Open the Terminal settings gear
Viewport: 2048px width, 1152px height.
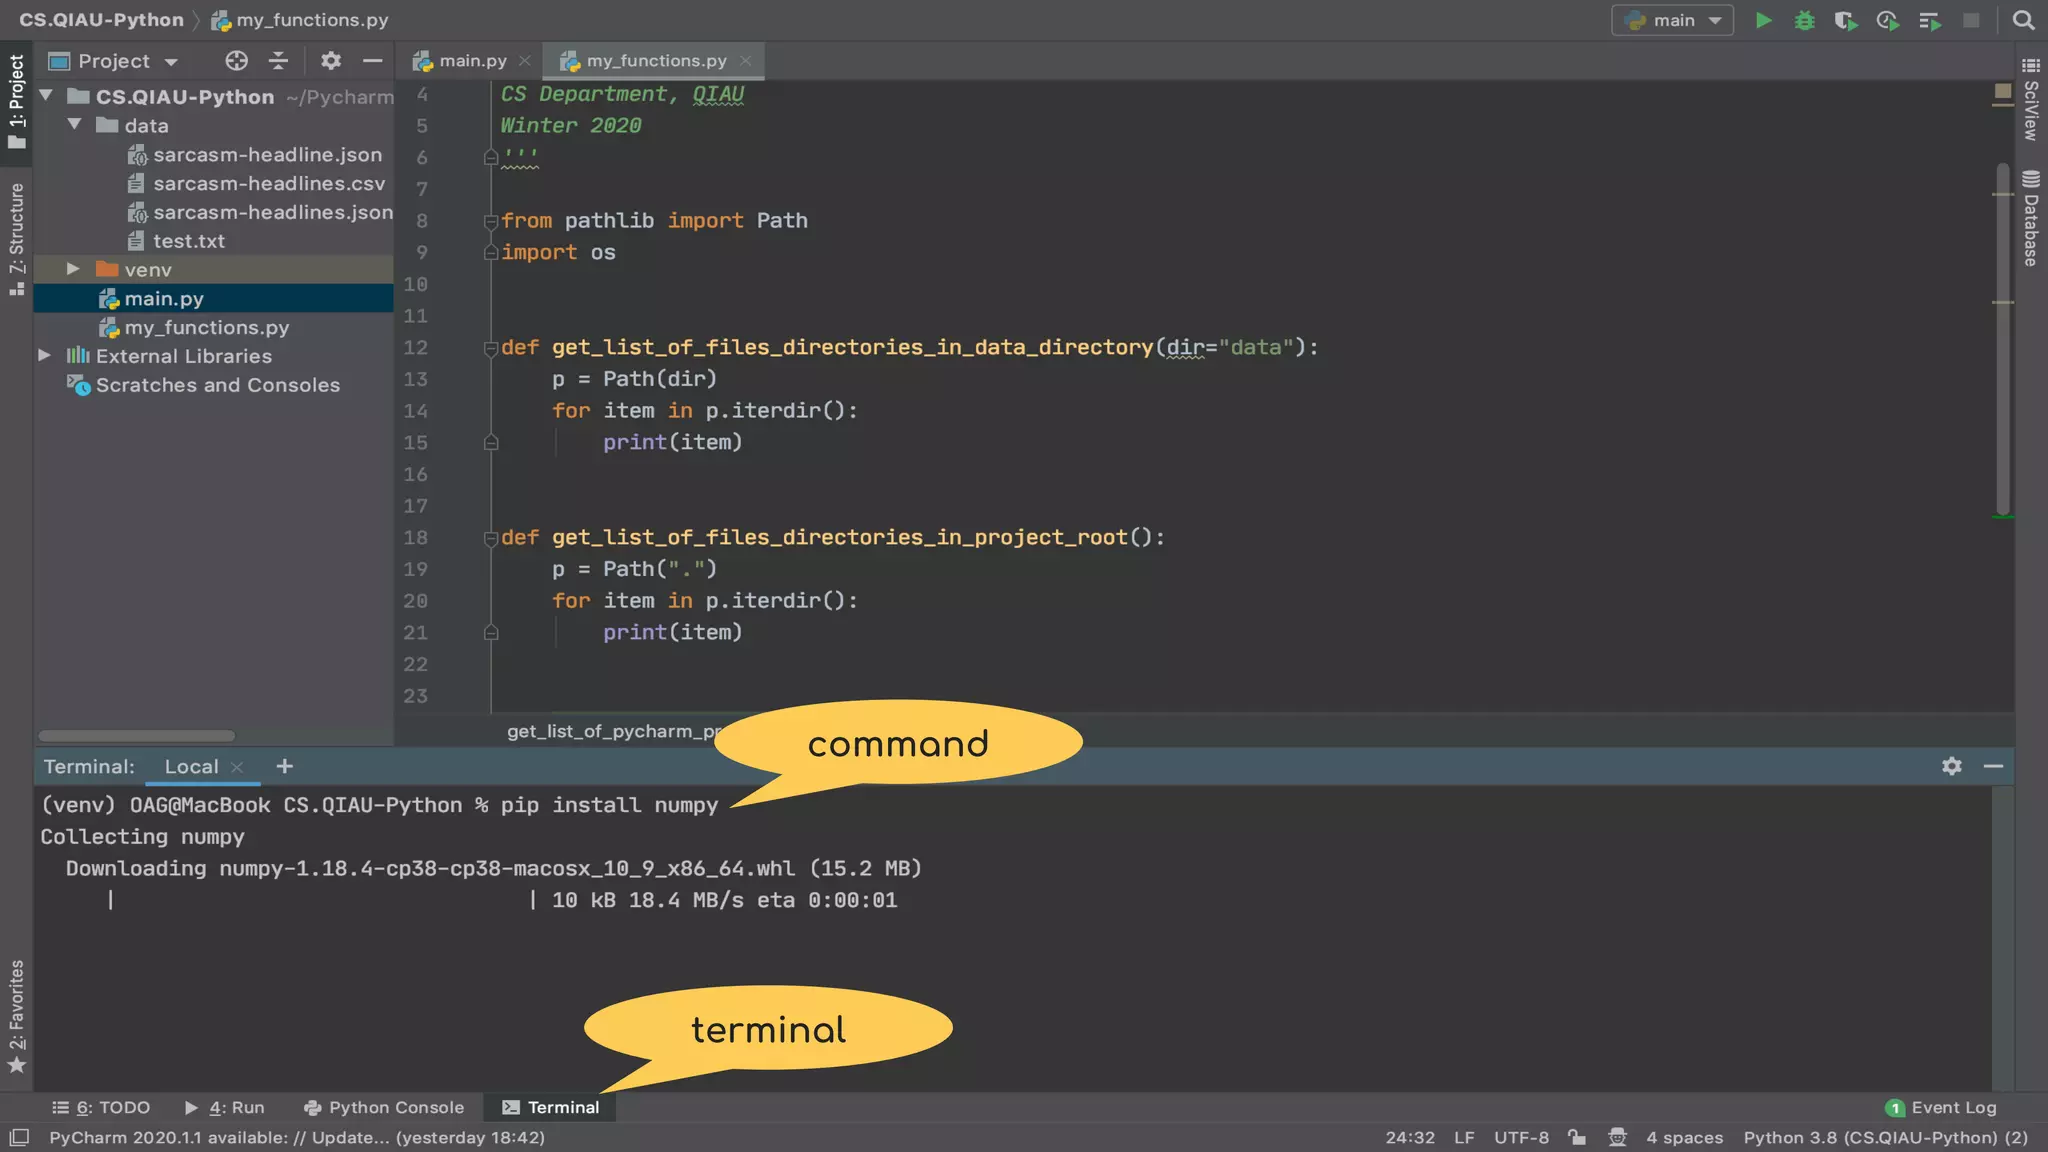click(x=1952, y=766)
